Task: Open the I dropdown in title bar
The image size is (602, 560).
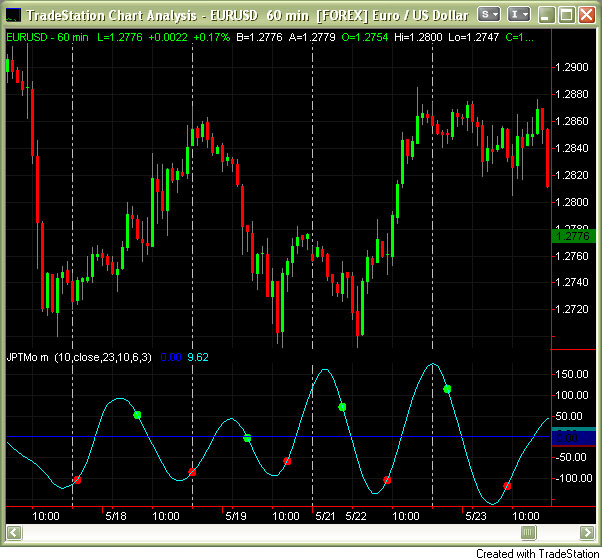Action: pos(519,15)
